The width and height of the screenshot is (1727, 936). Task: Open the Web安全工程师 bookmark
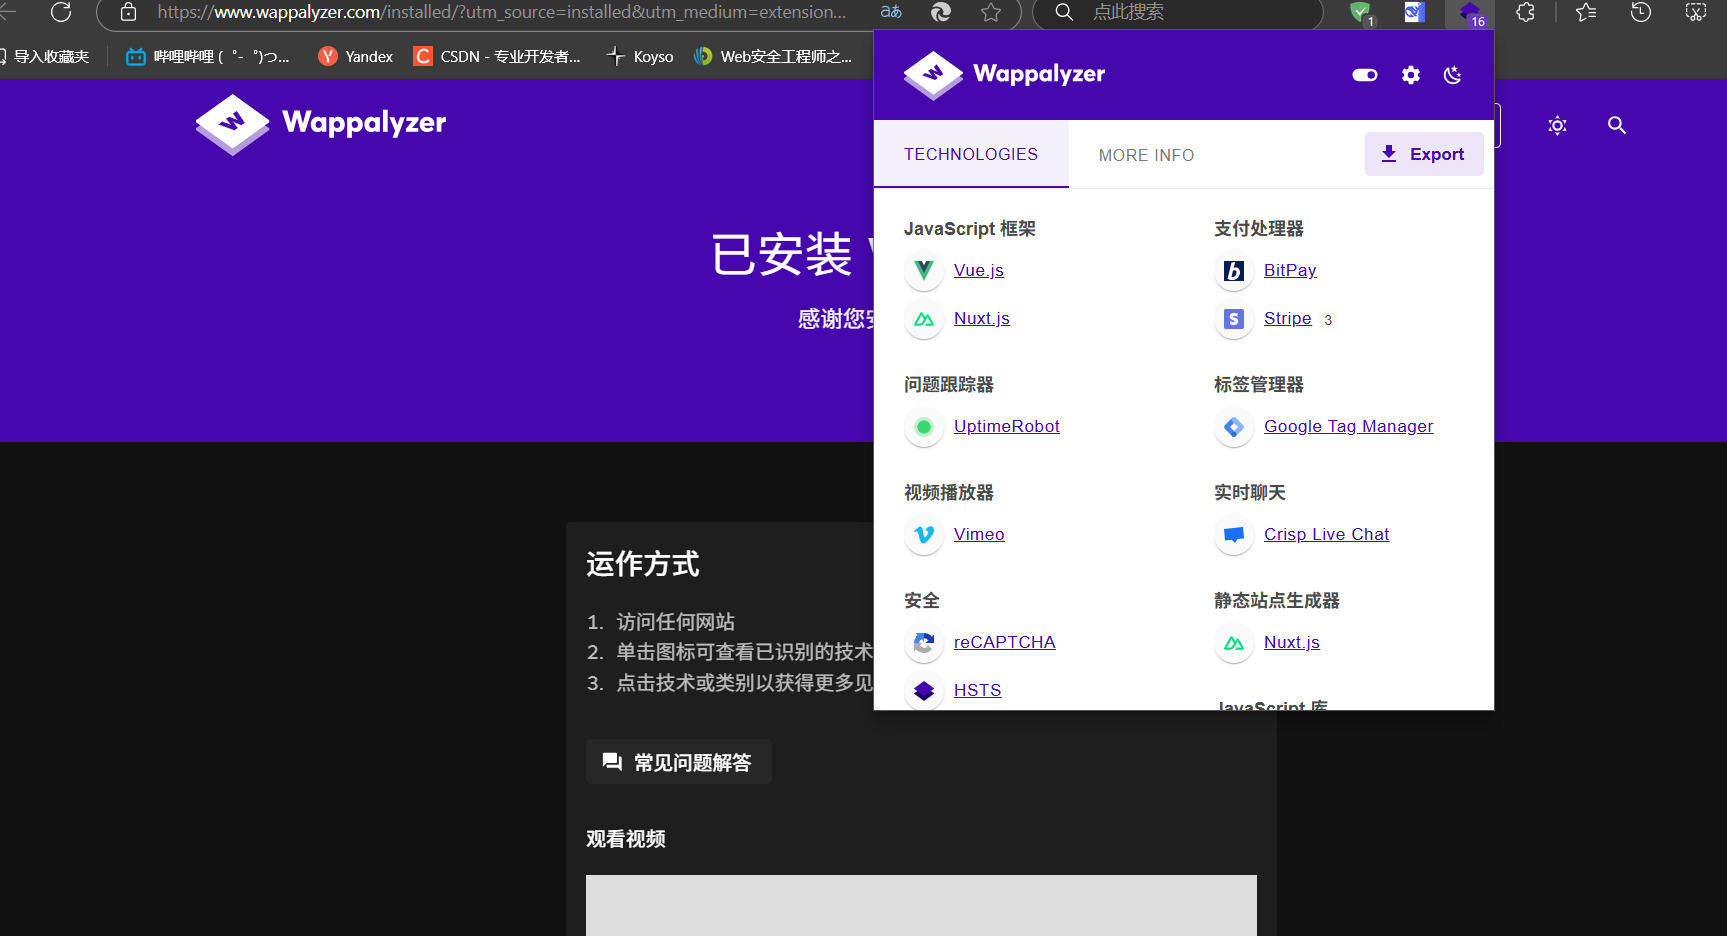point(773,56)
